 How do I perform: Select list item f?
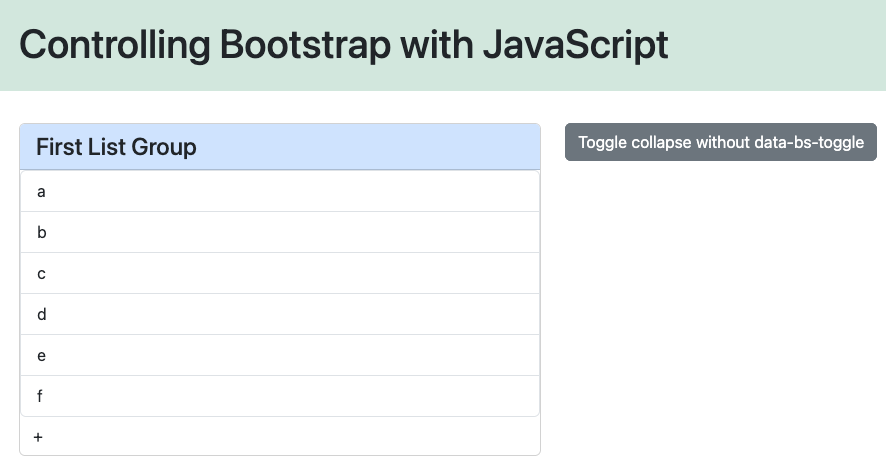coord(40,396)
